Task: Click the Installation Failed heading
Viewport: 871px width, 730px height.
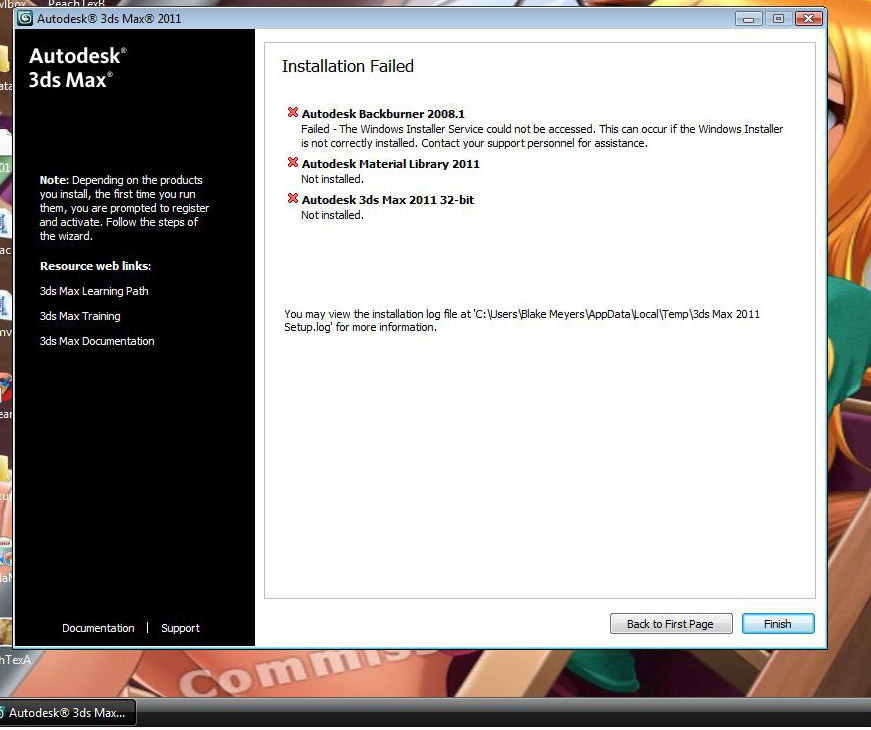Action: (x=347, y=66)
